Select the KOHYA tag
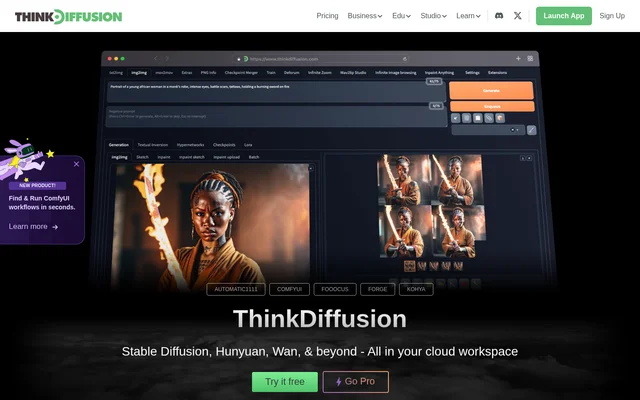 (x=416, y=289)
